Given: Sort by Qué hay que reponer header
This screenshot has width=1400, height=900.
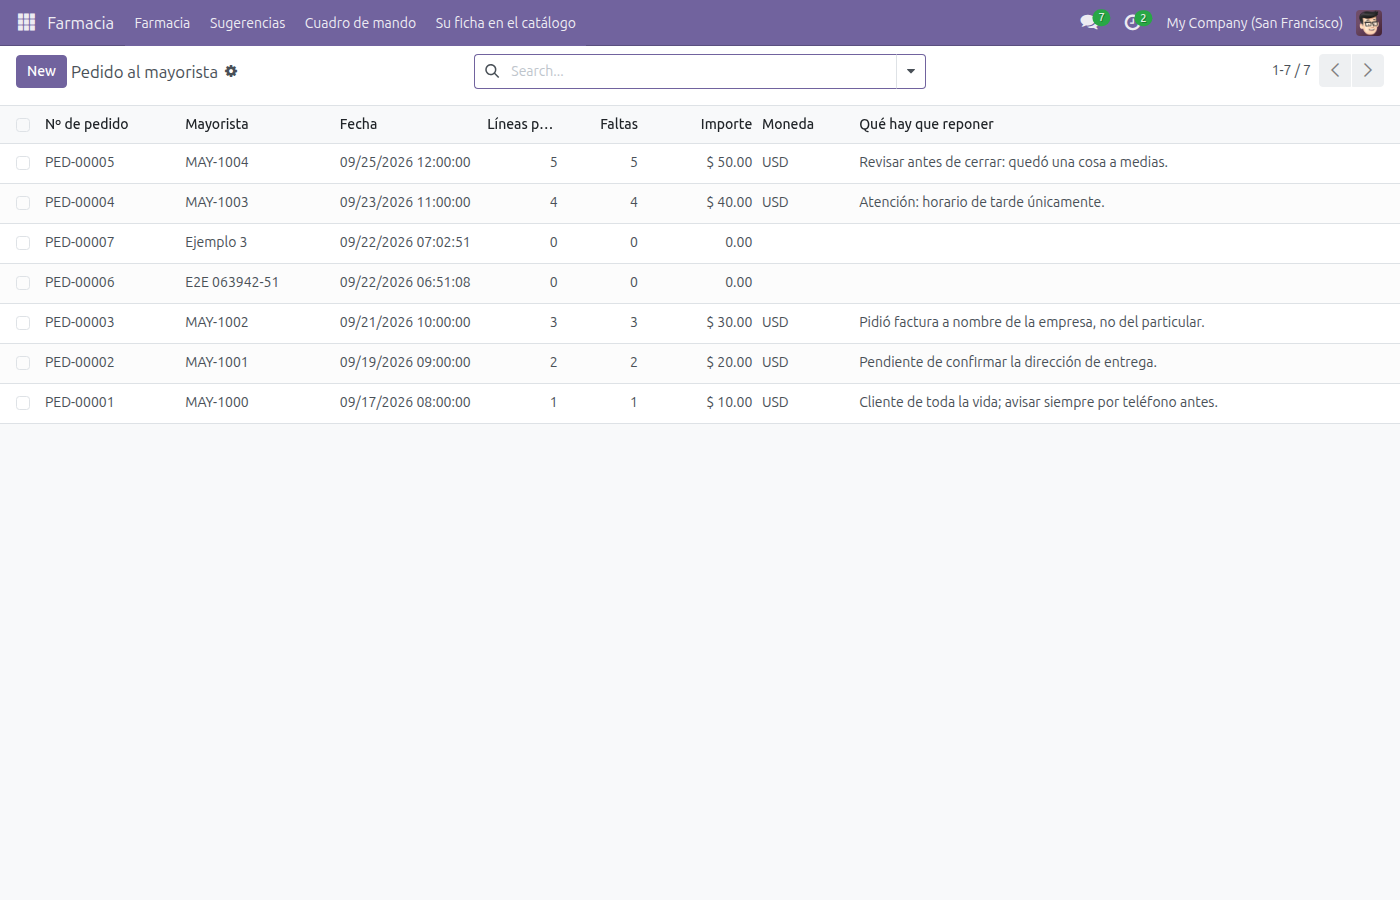Looking at the screenshot, I should pos(926,124).
